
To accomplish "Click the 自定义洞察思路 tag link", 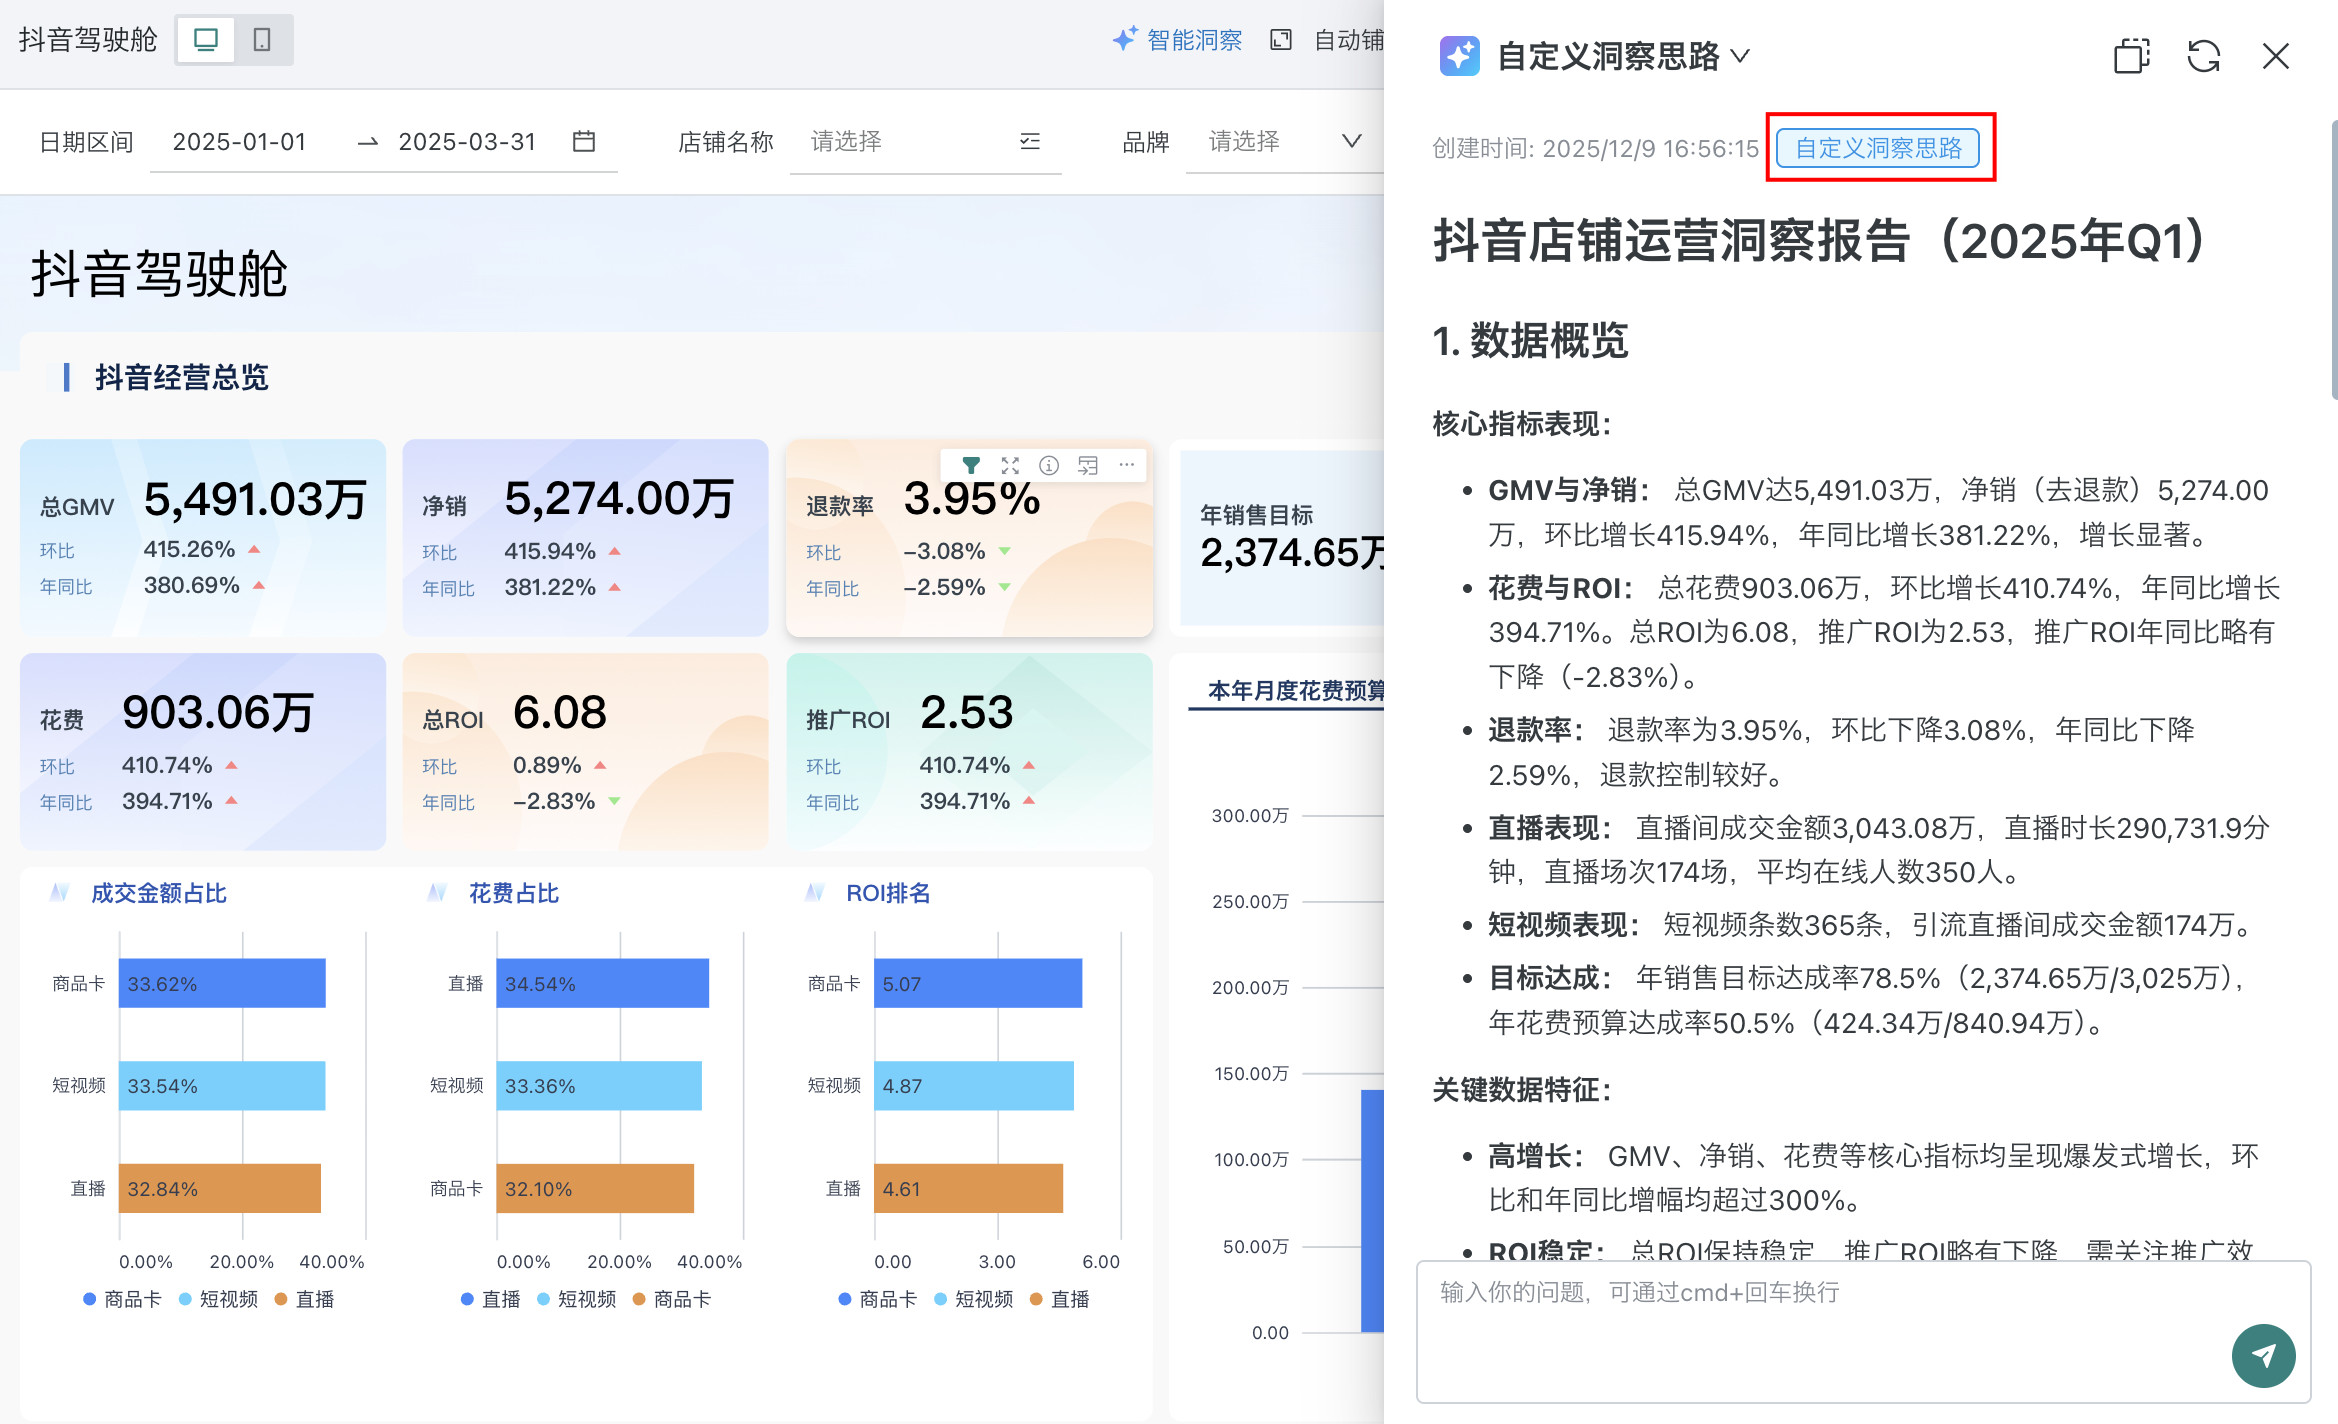I will (x=1878, y=148).
